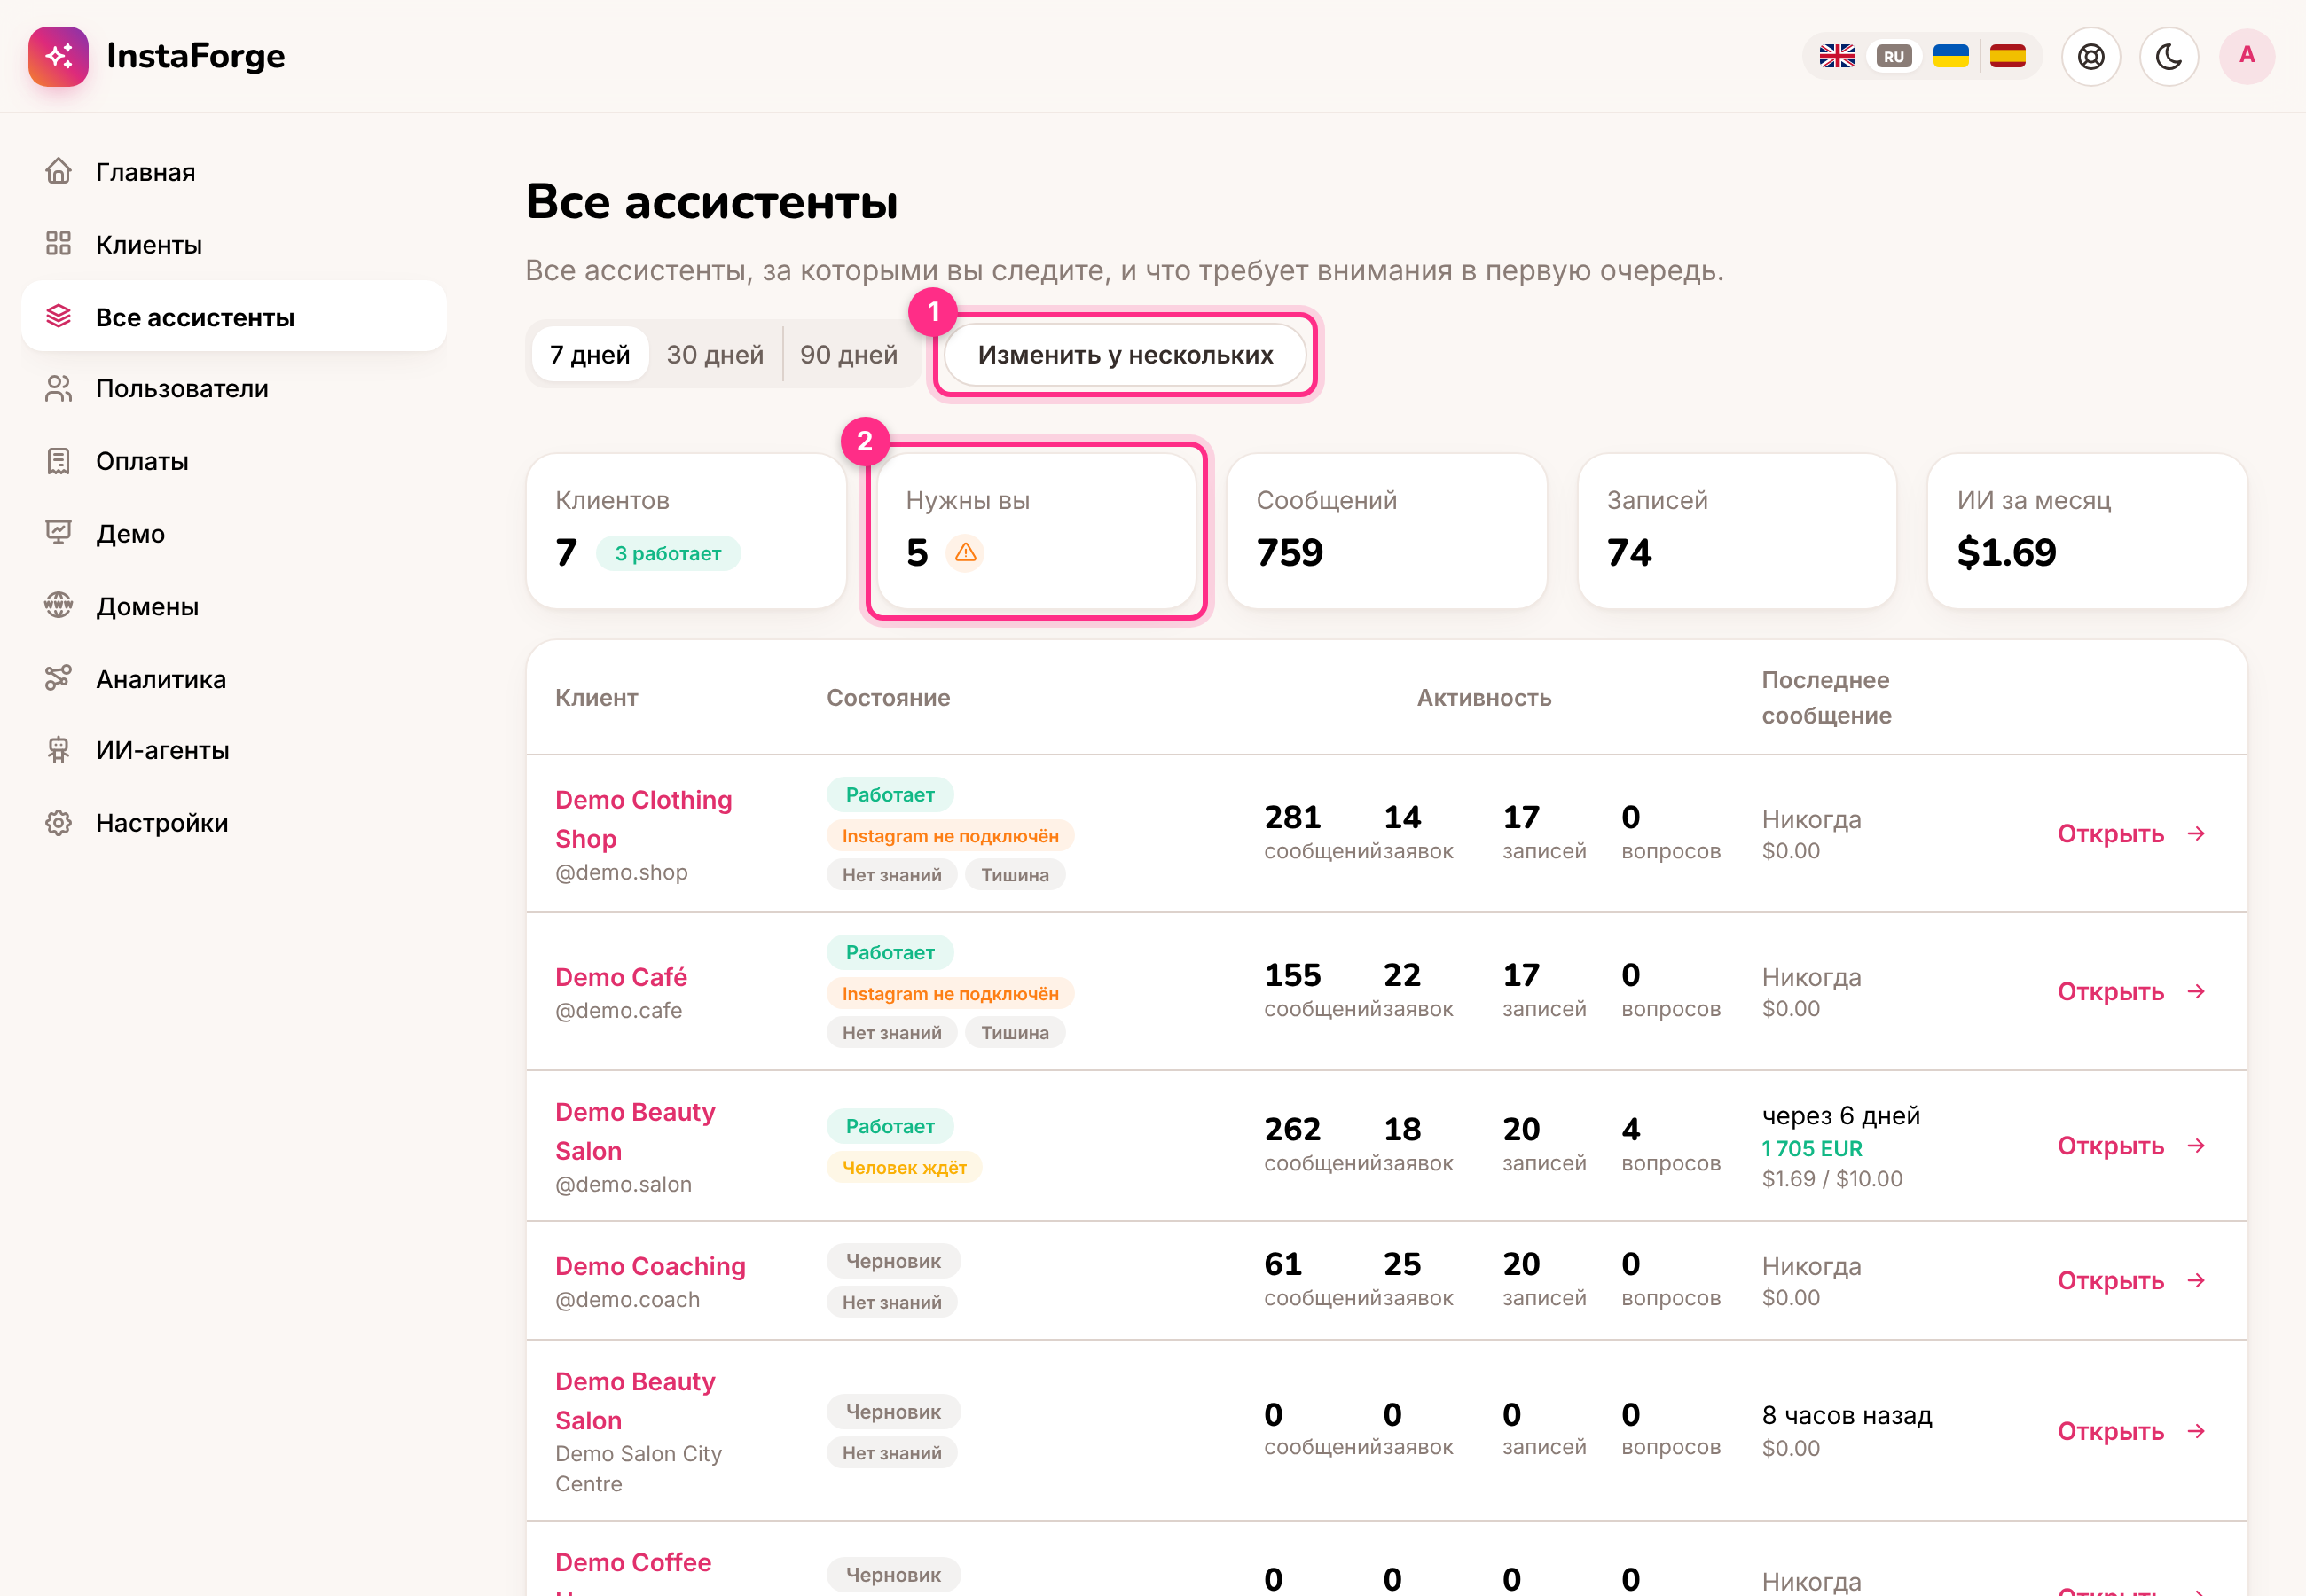
Task: Open Demo Café client link
Action: click(621, 977)
